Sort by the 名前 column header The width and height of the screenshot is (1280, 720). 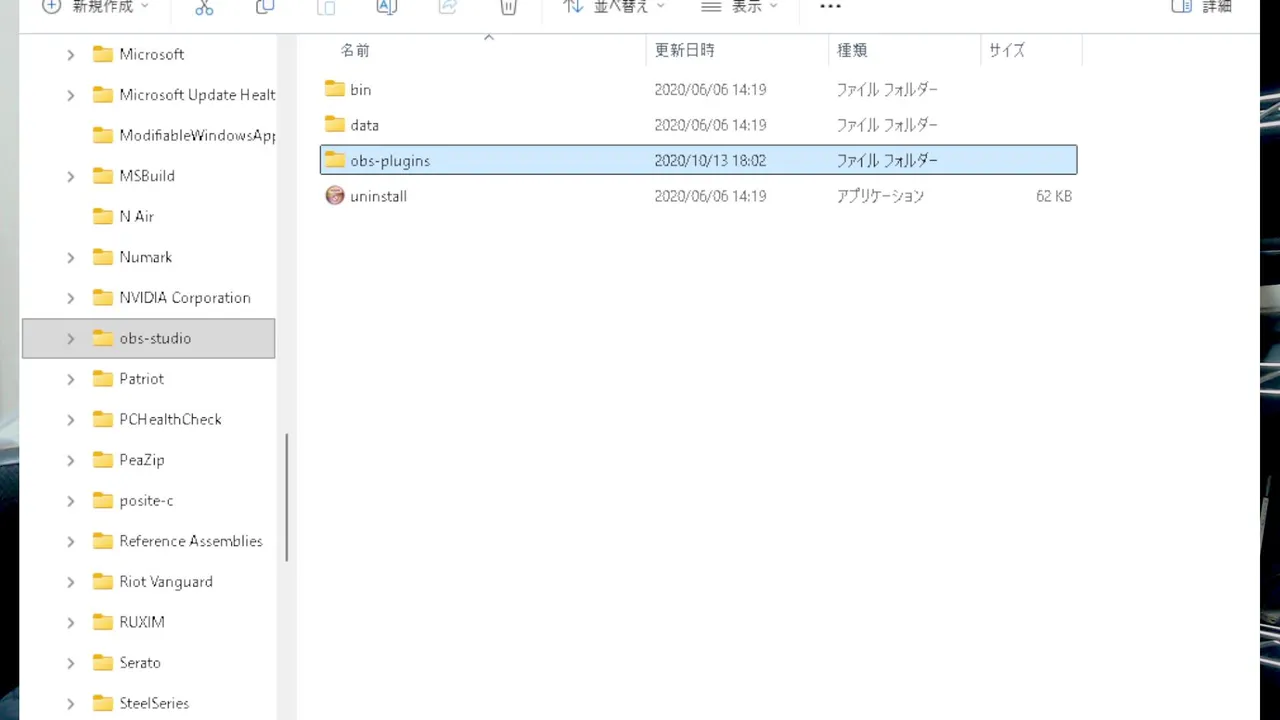355,50
